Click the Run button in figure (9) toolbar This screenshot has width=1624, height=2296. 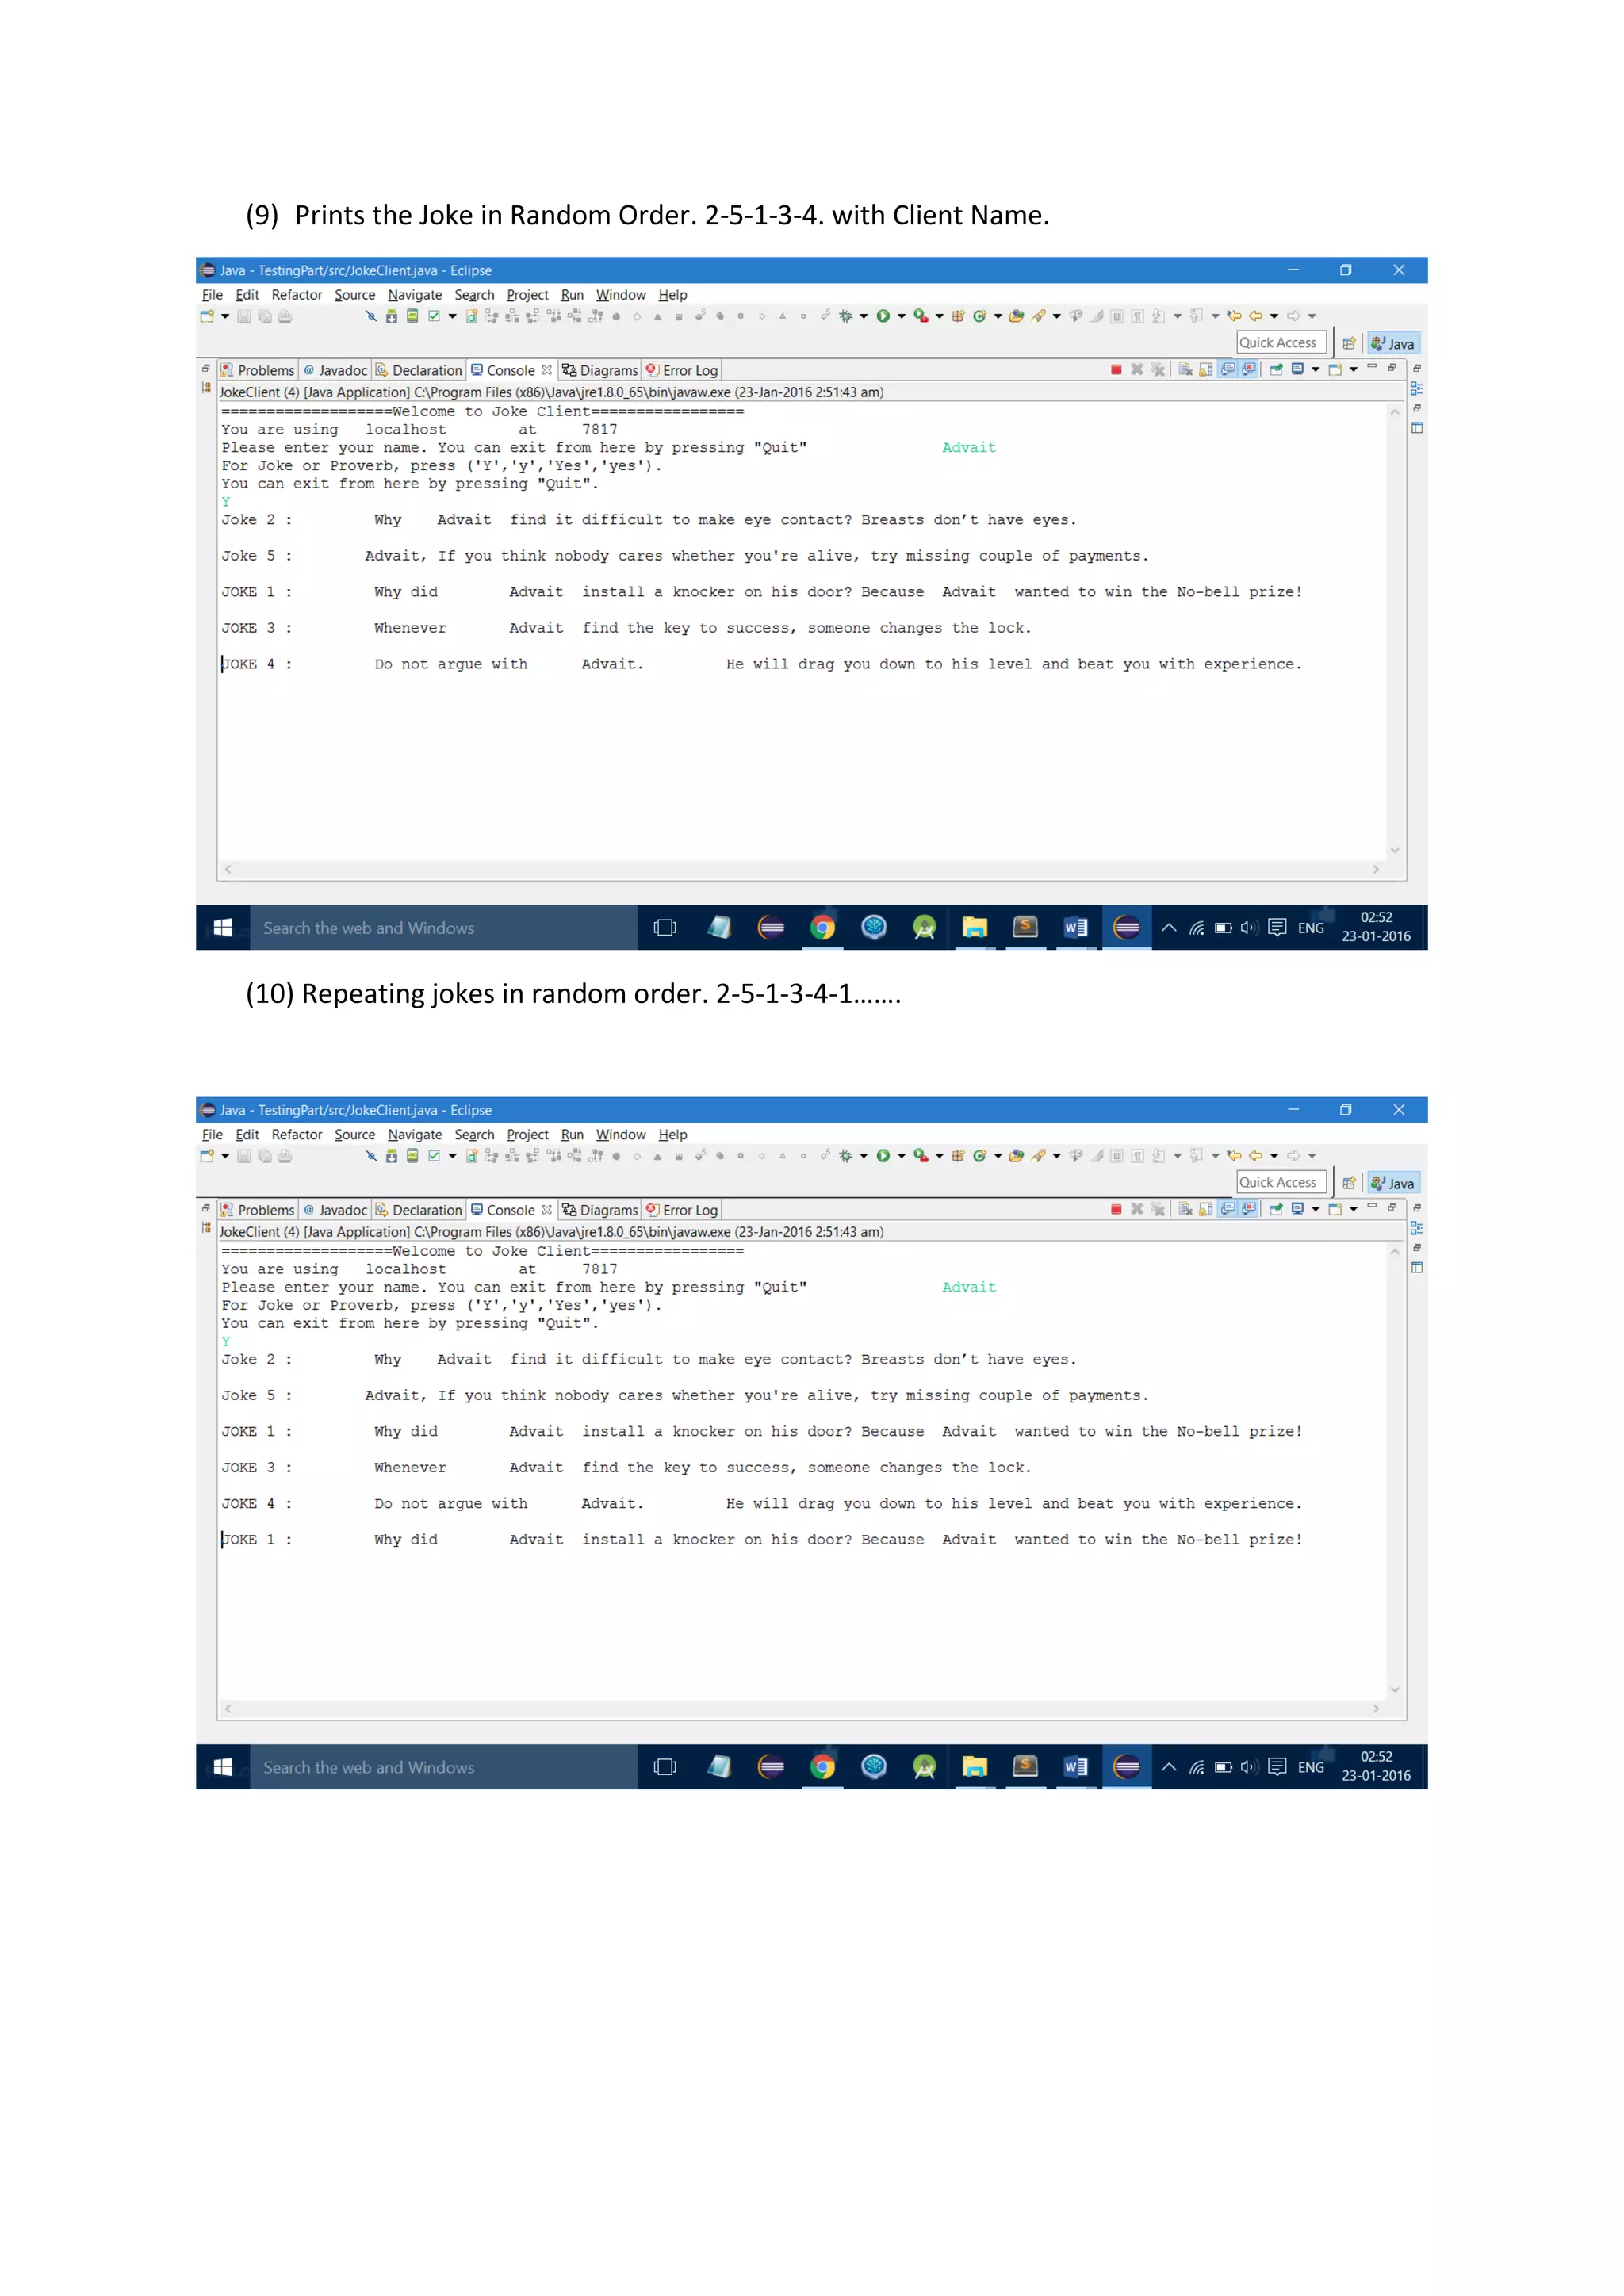coord(883,316)
